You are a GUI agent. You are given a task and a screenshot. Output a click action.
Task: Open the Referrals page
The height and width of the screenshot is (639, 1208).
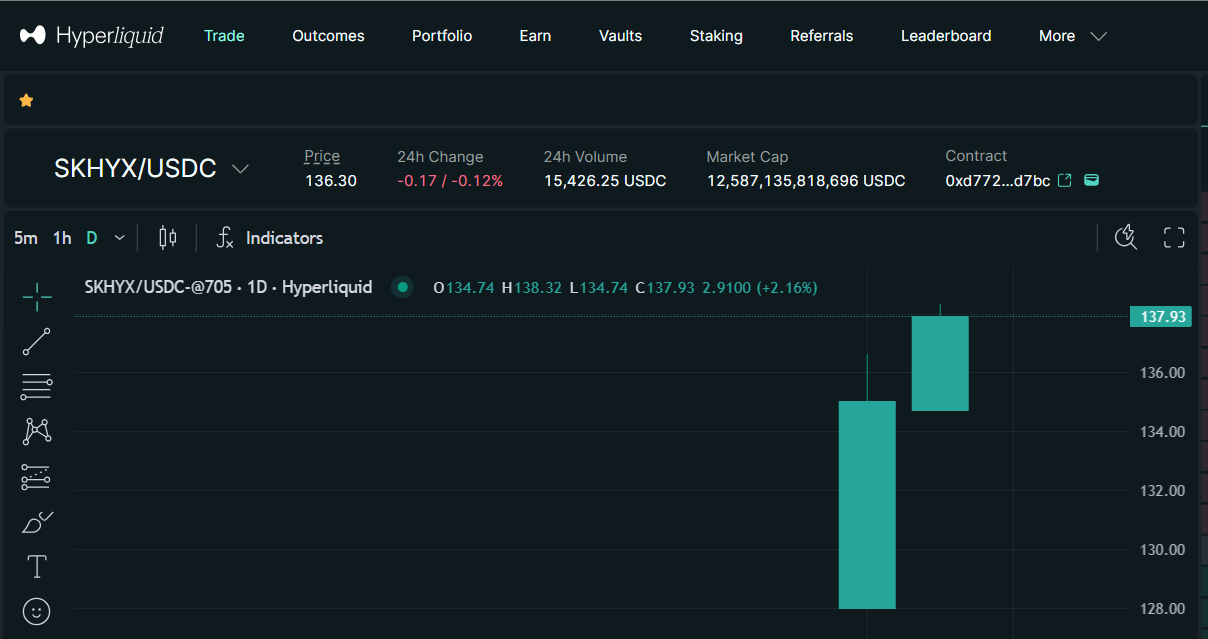pyautogui.click(x=822, y=36)
